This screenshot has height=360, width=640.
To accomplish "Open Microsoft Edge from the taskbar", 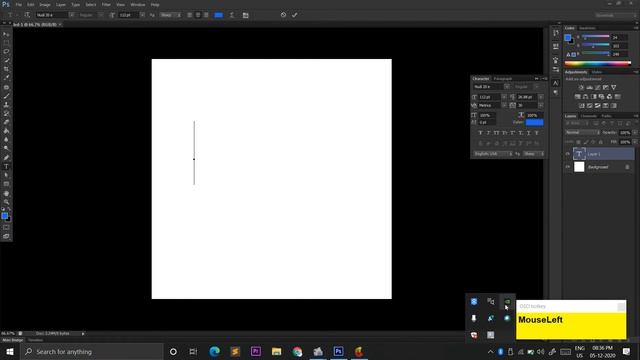I will (x=214, y=351).
